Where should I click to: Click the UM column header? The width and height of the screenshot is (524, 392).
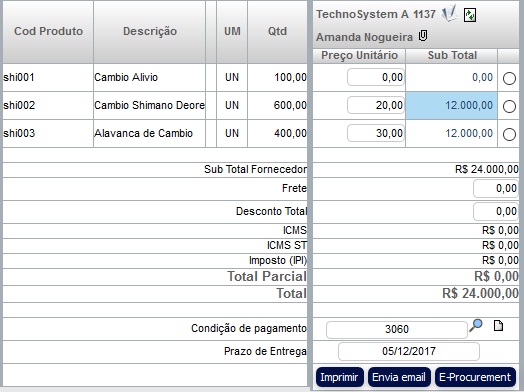click(x=232, y=31)
